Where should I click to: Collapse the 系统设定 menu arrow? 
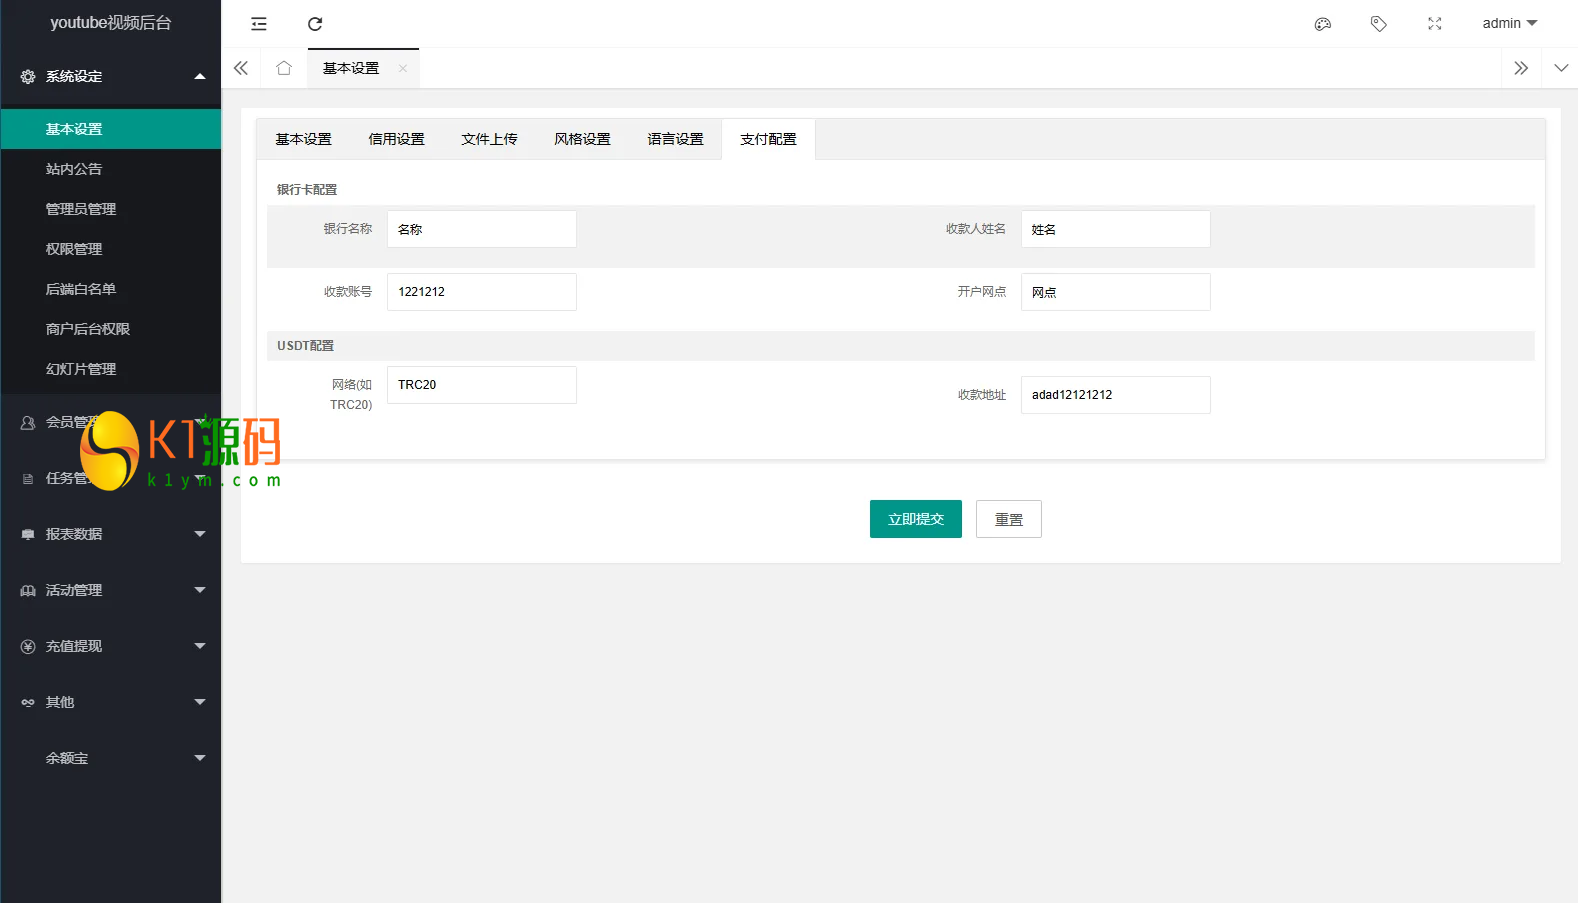200,76
